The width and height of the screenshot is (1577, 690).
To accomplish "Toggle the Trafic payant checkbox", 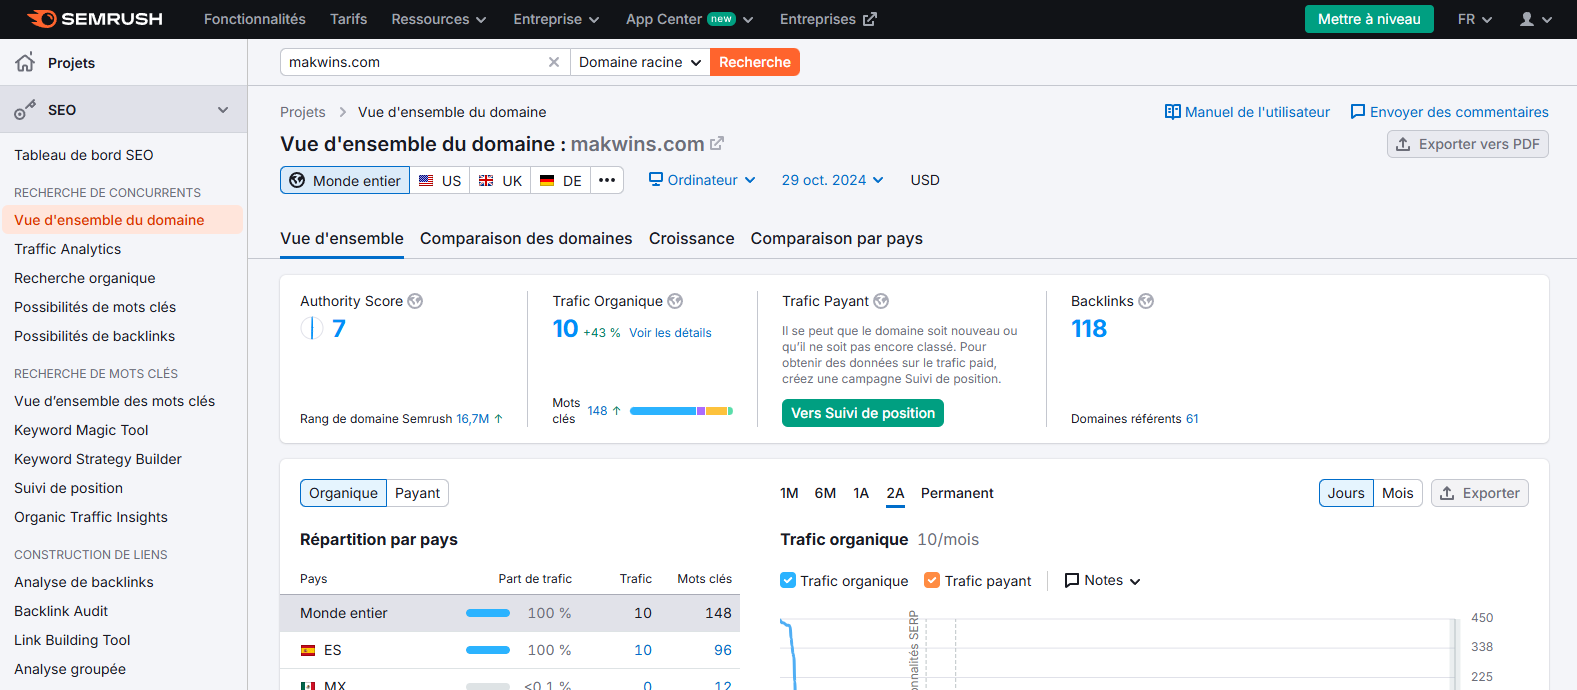I will (932, 580).
